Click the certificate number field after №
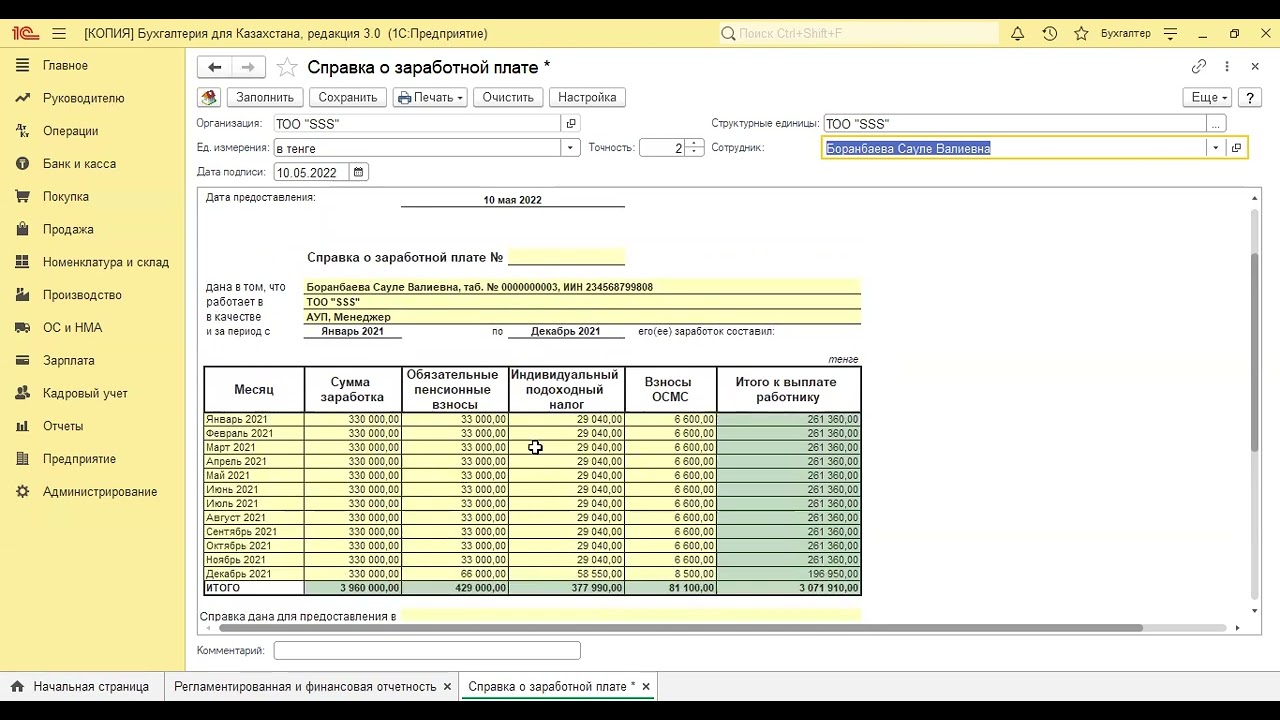1280x720 pixels. click(566, 257)
